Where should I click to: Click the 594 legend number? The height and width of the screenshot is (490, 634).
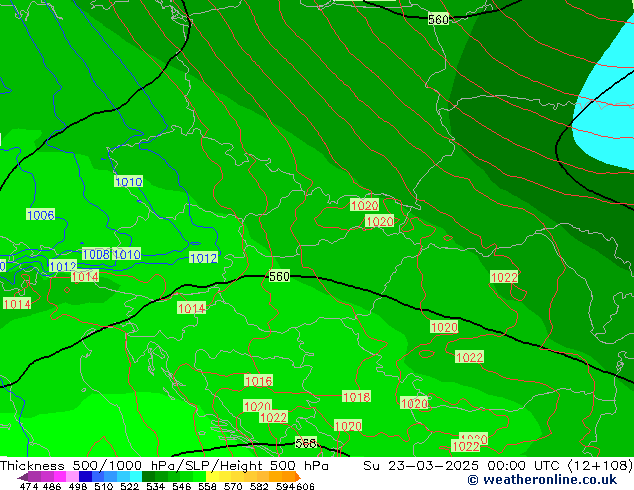click(x=285, y=486)
